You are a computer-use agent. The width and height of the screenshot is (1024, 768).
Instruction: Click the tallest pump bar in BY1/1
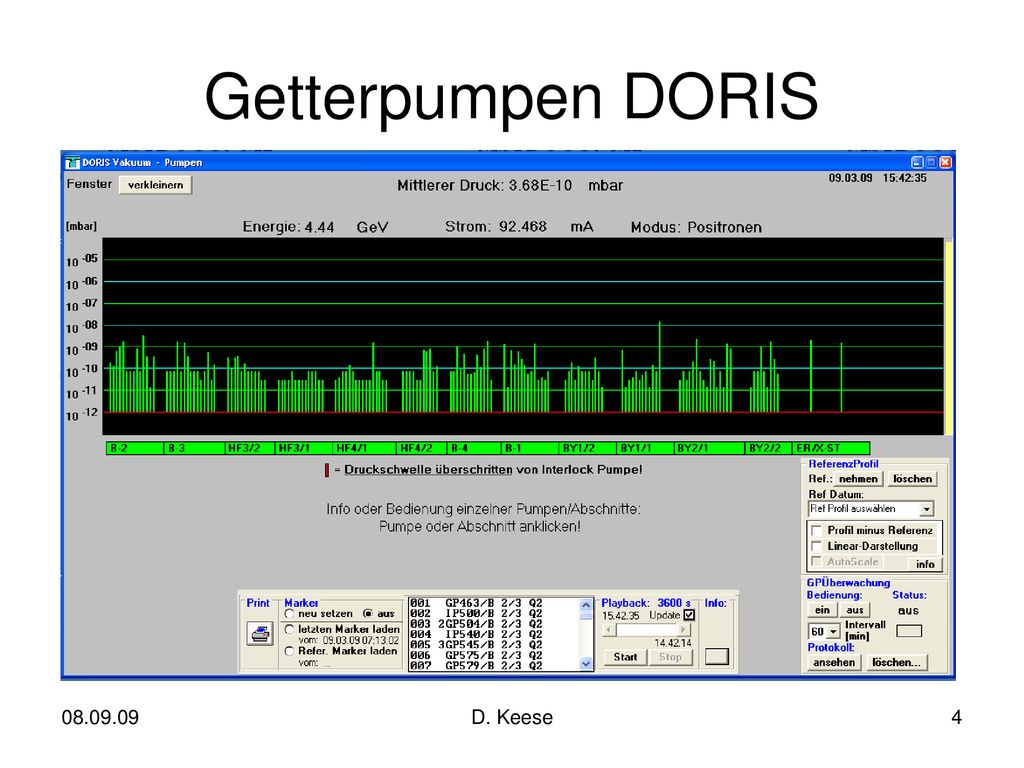pyautogui.click(x=660, y=367)
